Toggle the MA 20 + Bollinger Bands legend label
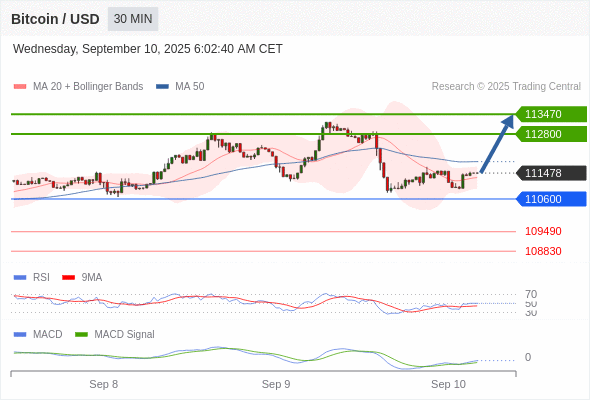The height and width of the screenshot is (400, 590). [88, 87]
